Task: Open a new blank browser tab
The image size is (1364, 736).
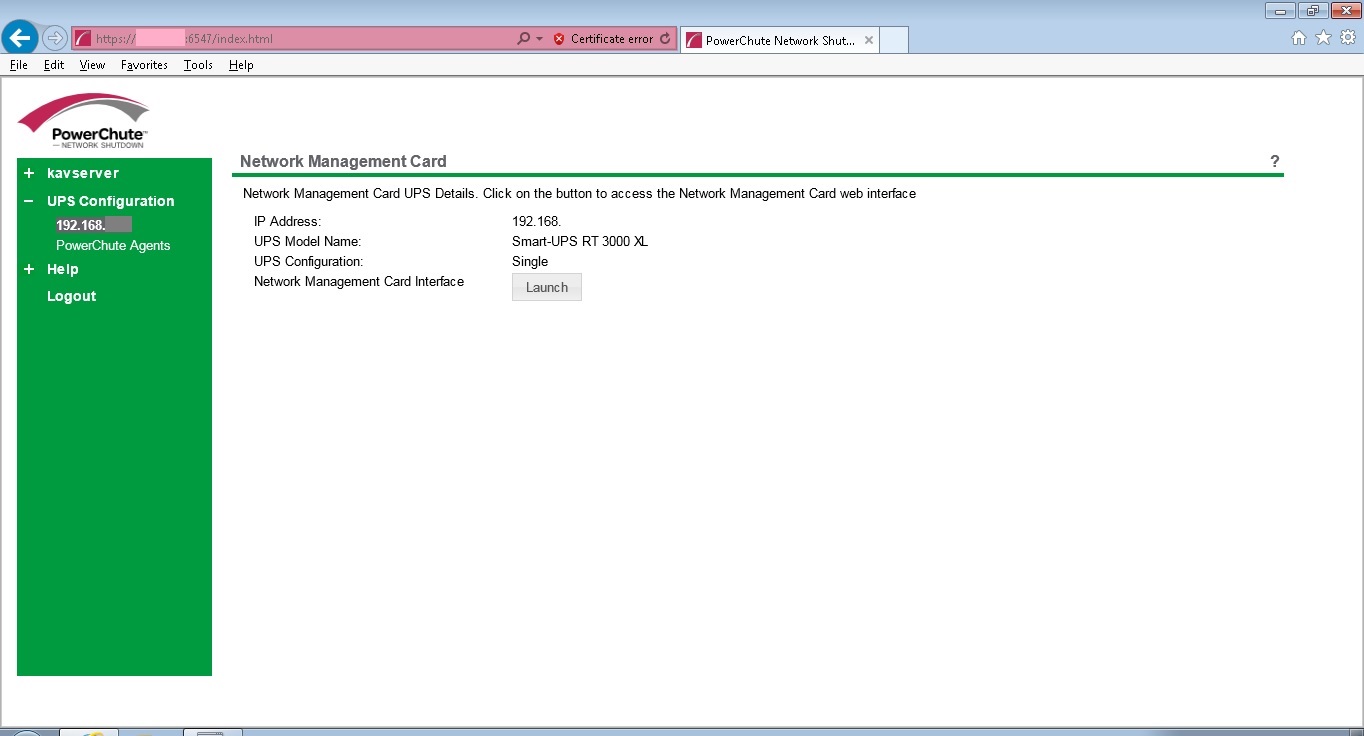Action: click(x=894, y=40)
